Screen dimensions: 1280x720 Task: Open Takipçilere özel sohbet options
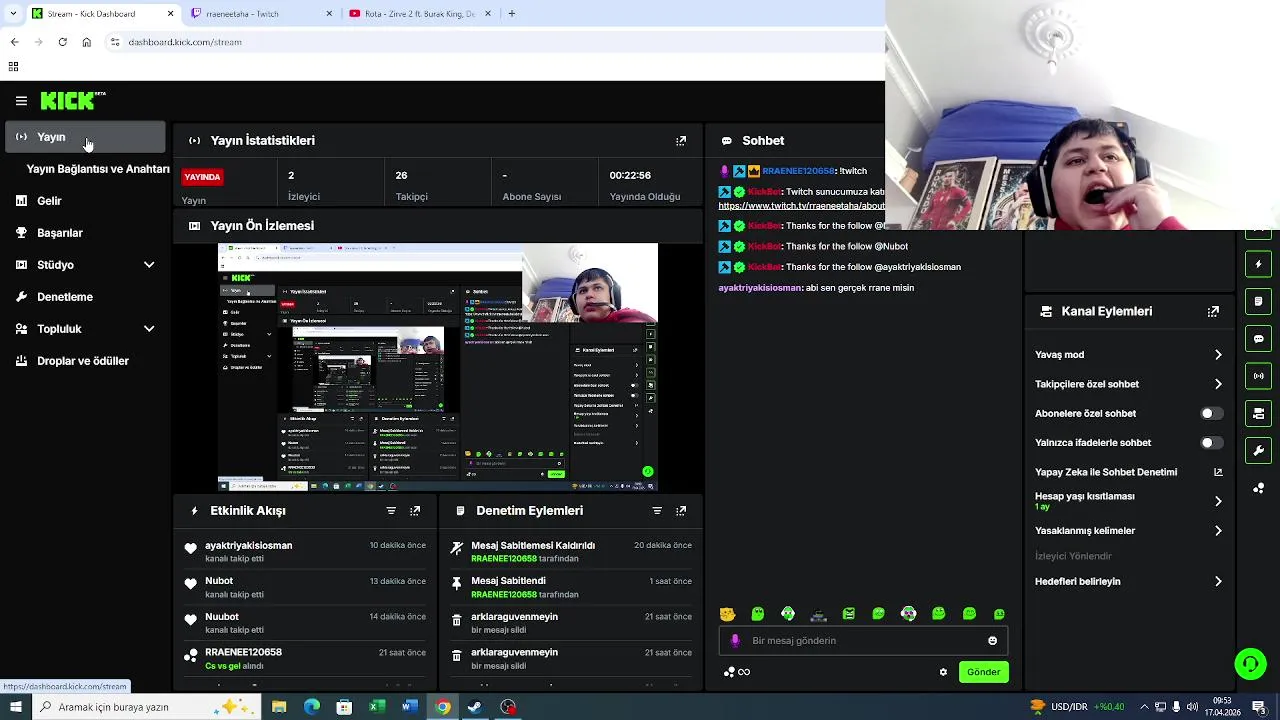[x=1128, y=384]
